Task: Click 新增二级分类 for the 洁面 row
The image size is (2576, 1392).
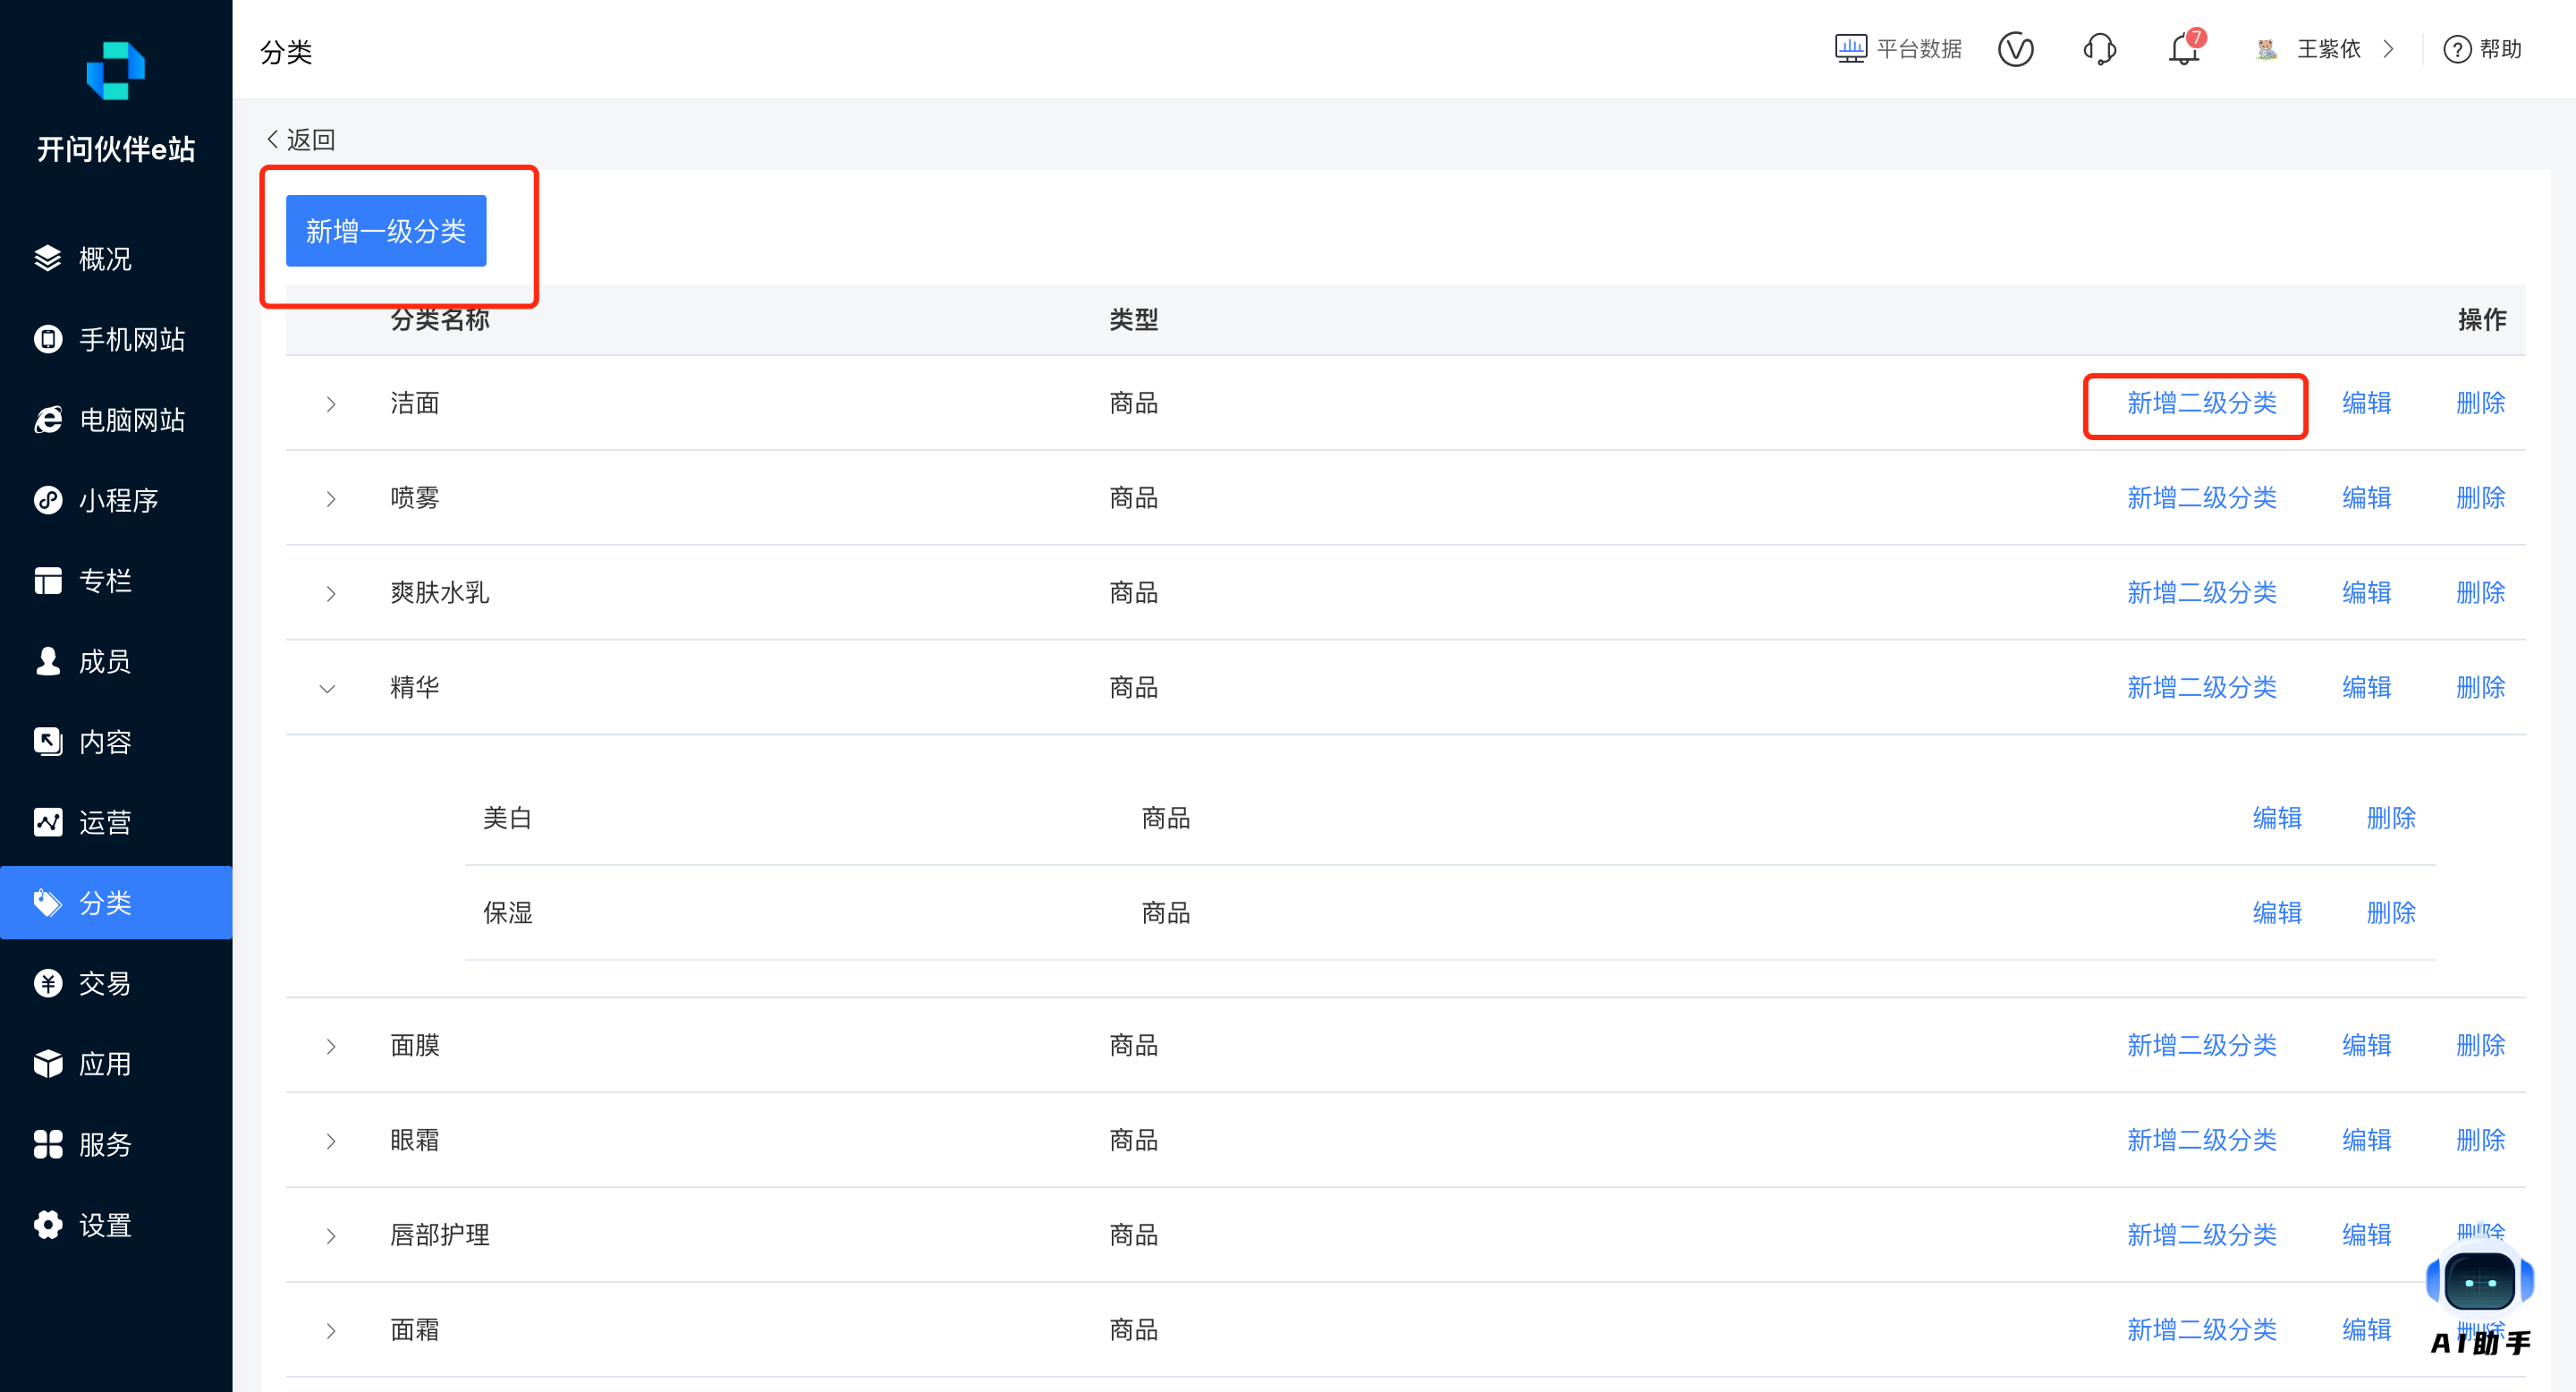Action: pyautogui.click(x=2201, y=404)
